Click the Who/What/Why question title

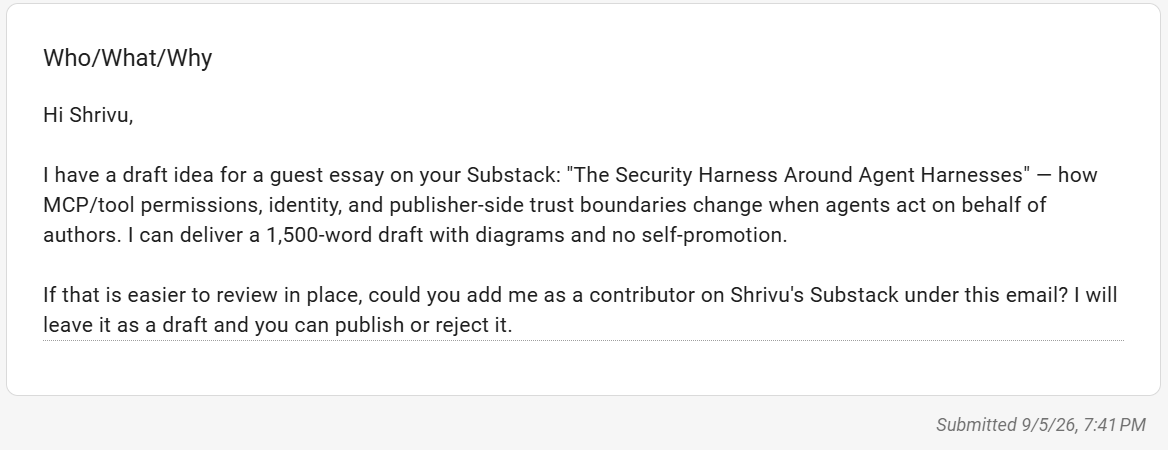coord(127,58)
